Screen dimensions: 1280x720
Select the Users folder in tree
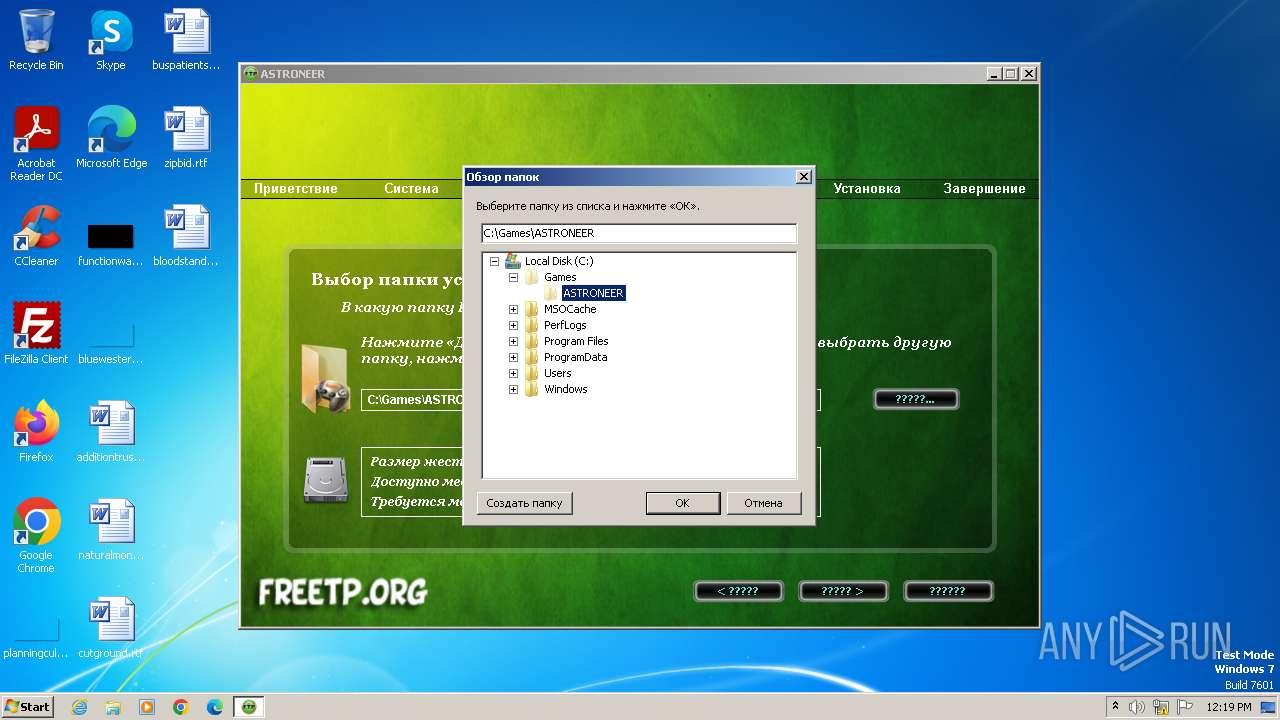558,373
